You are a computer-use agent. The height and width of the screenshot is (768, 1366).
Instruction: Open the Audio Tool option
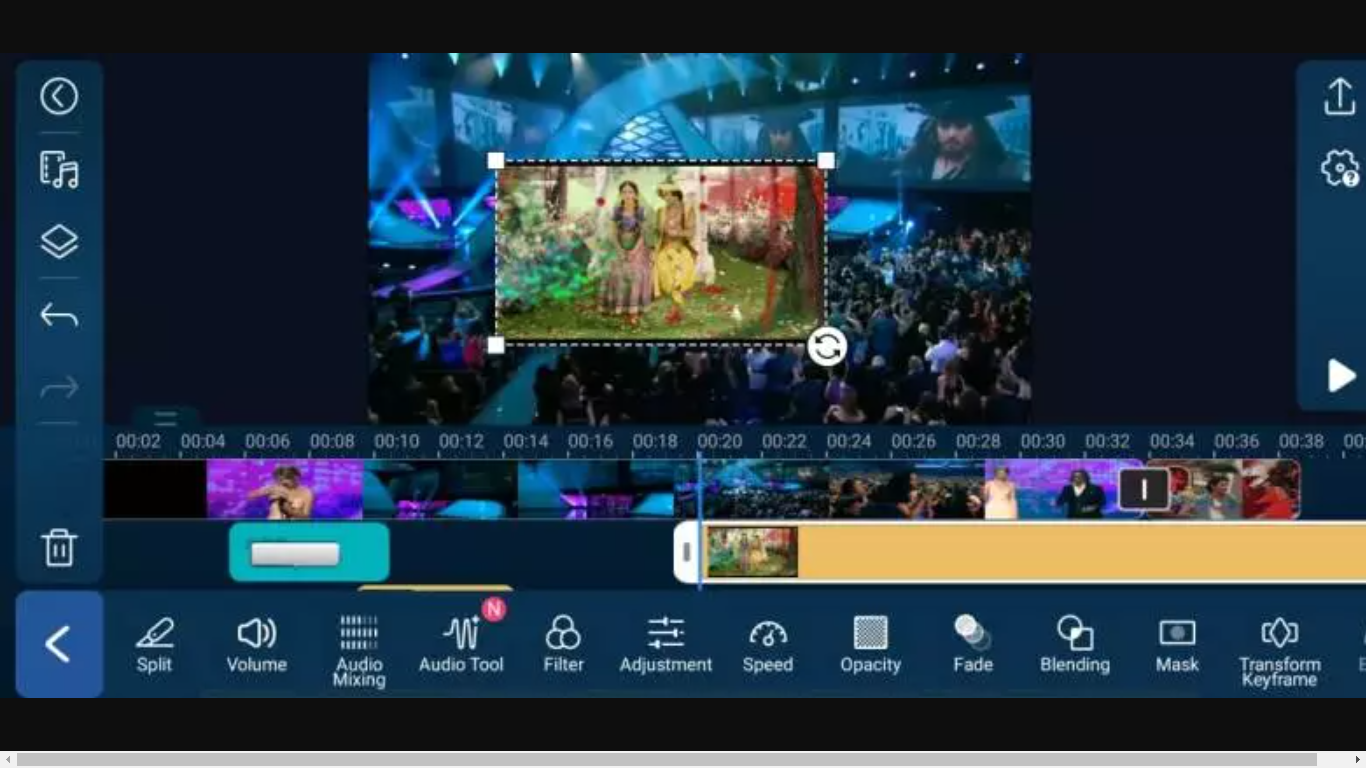click(x=461, y=646)
